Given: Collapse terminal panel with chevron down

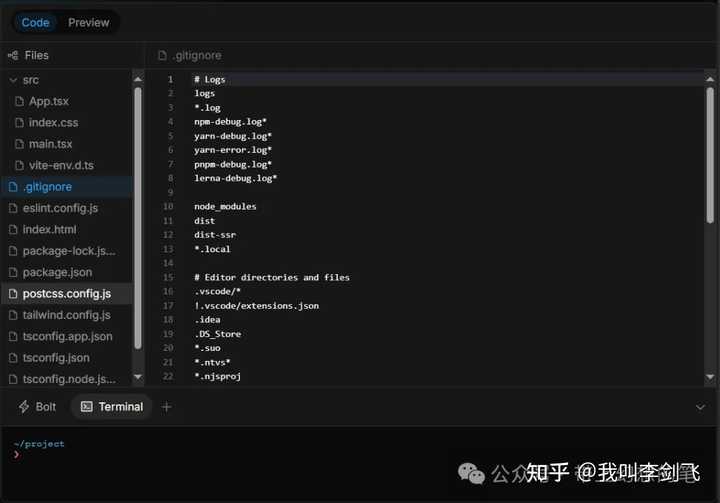Looking at the screenshot, I should point(700,407).
